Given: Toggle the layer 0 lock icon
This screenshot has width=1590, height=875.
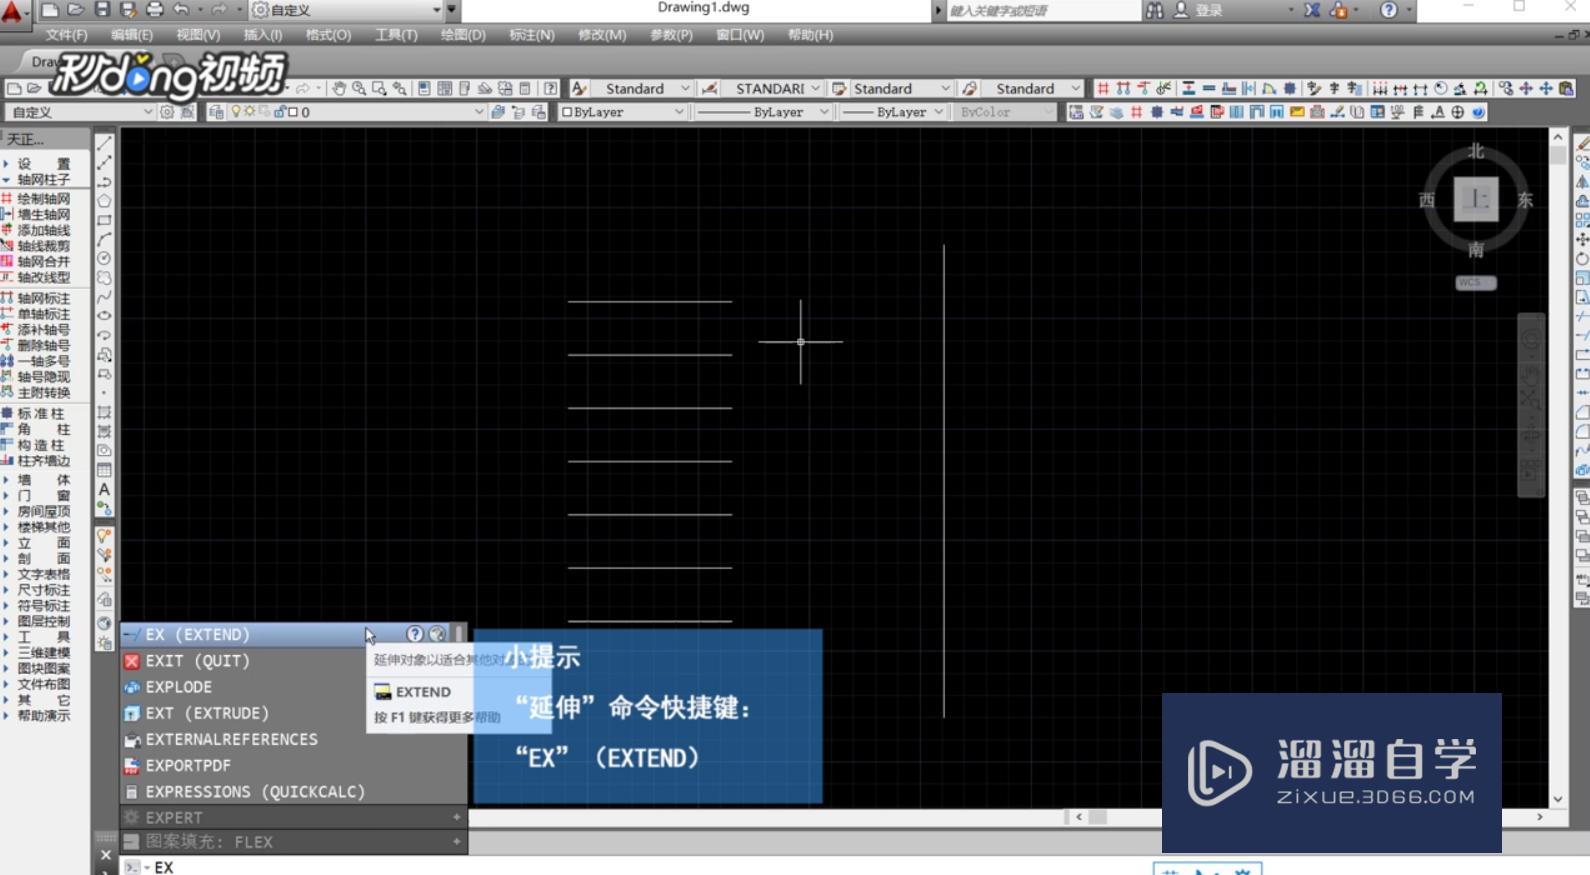Looking at the screenshot, I should pos(280,112).
